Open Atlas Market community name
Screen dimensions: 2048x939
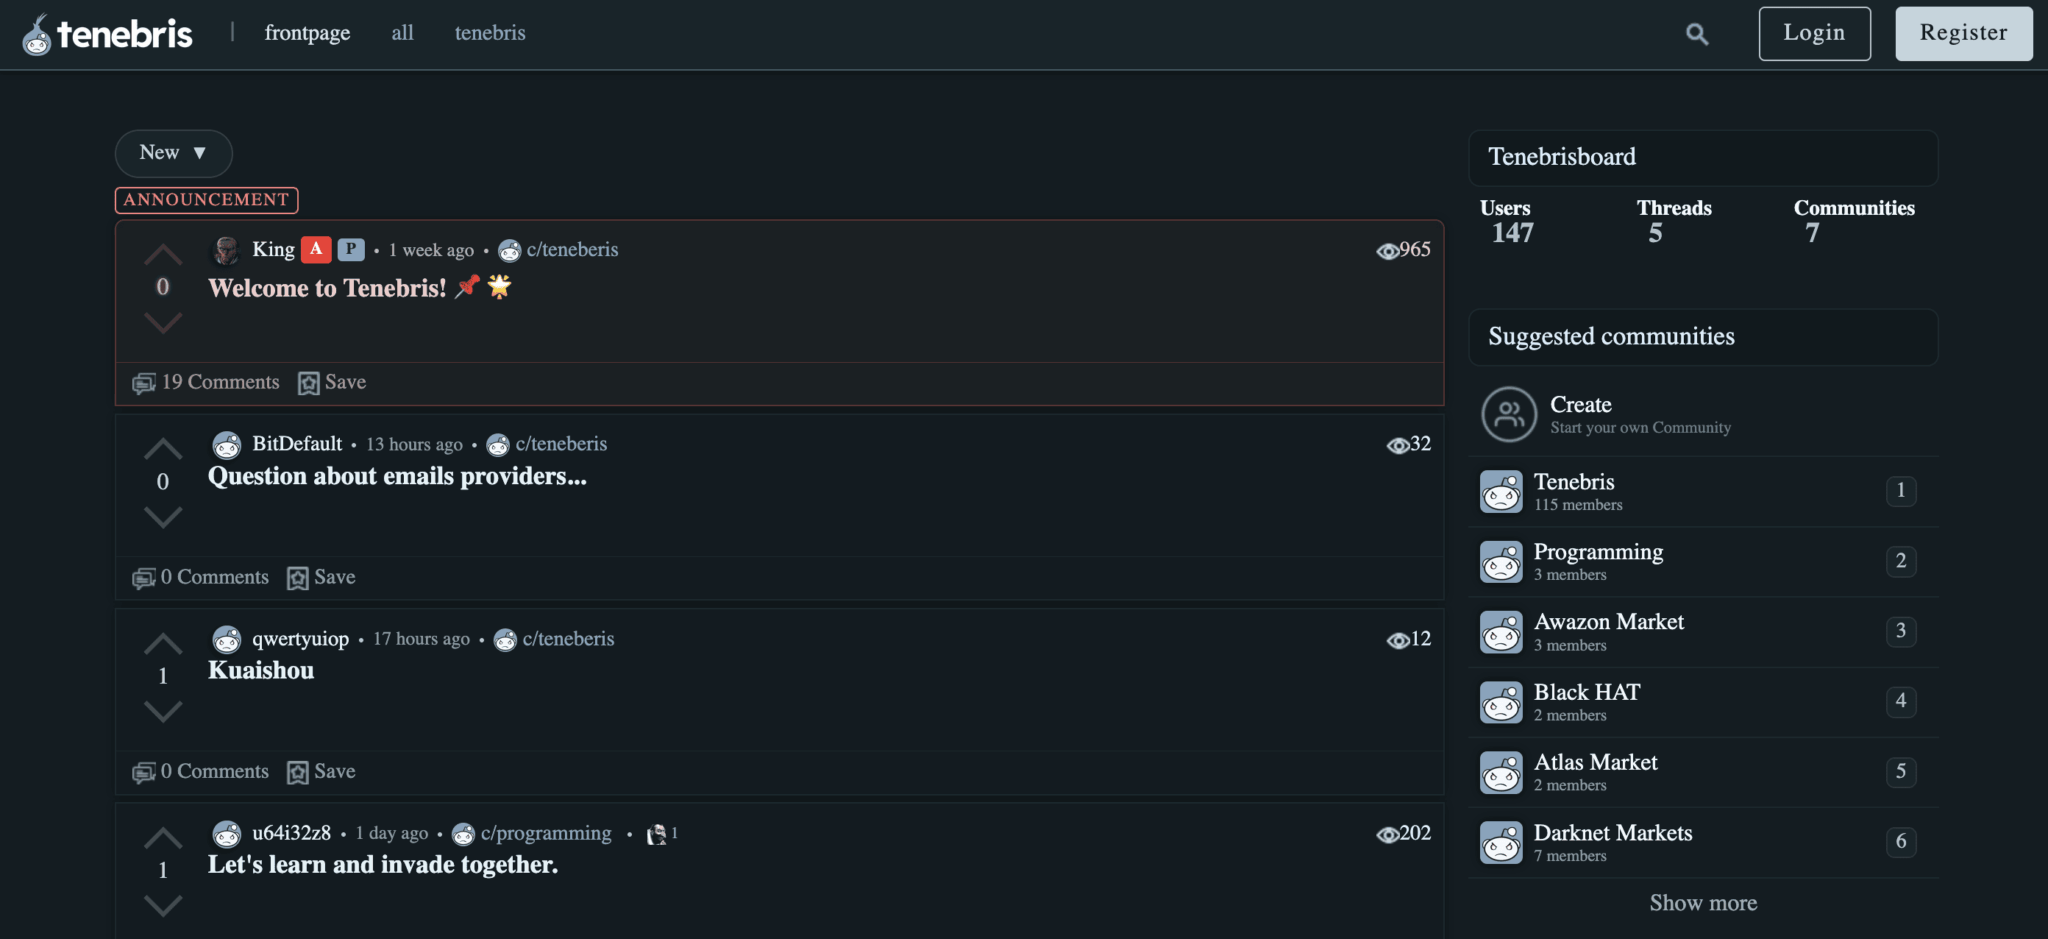click(x=1595, y=762)
